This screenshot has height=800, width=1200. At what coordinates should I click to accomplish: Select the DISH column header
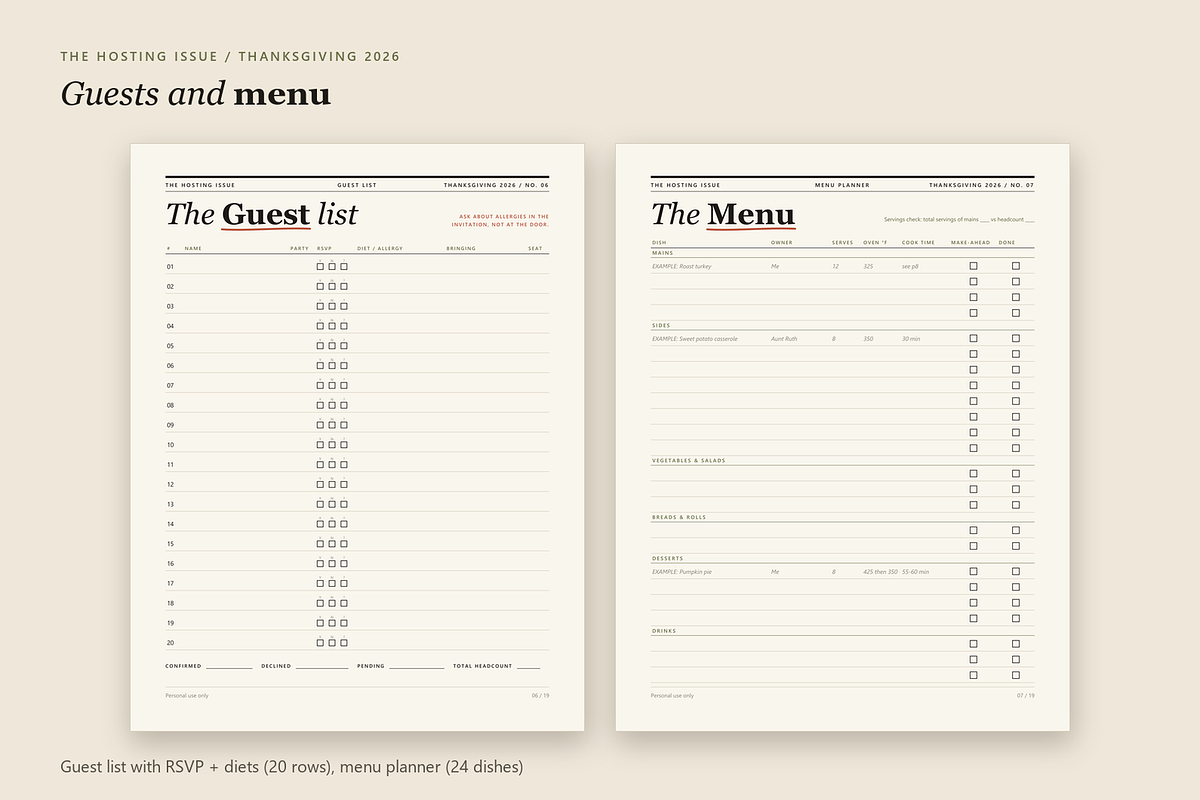[x=658, y=242]
